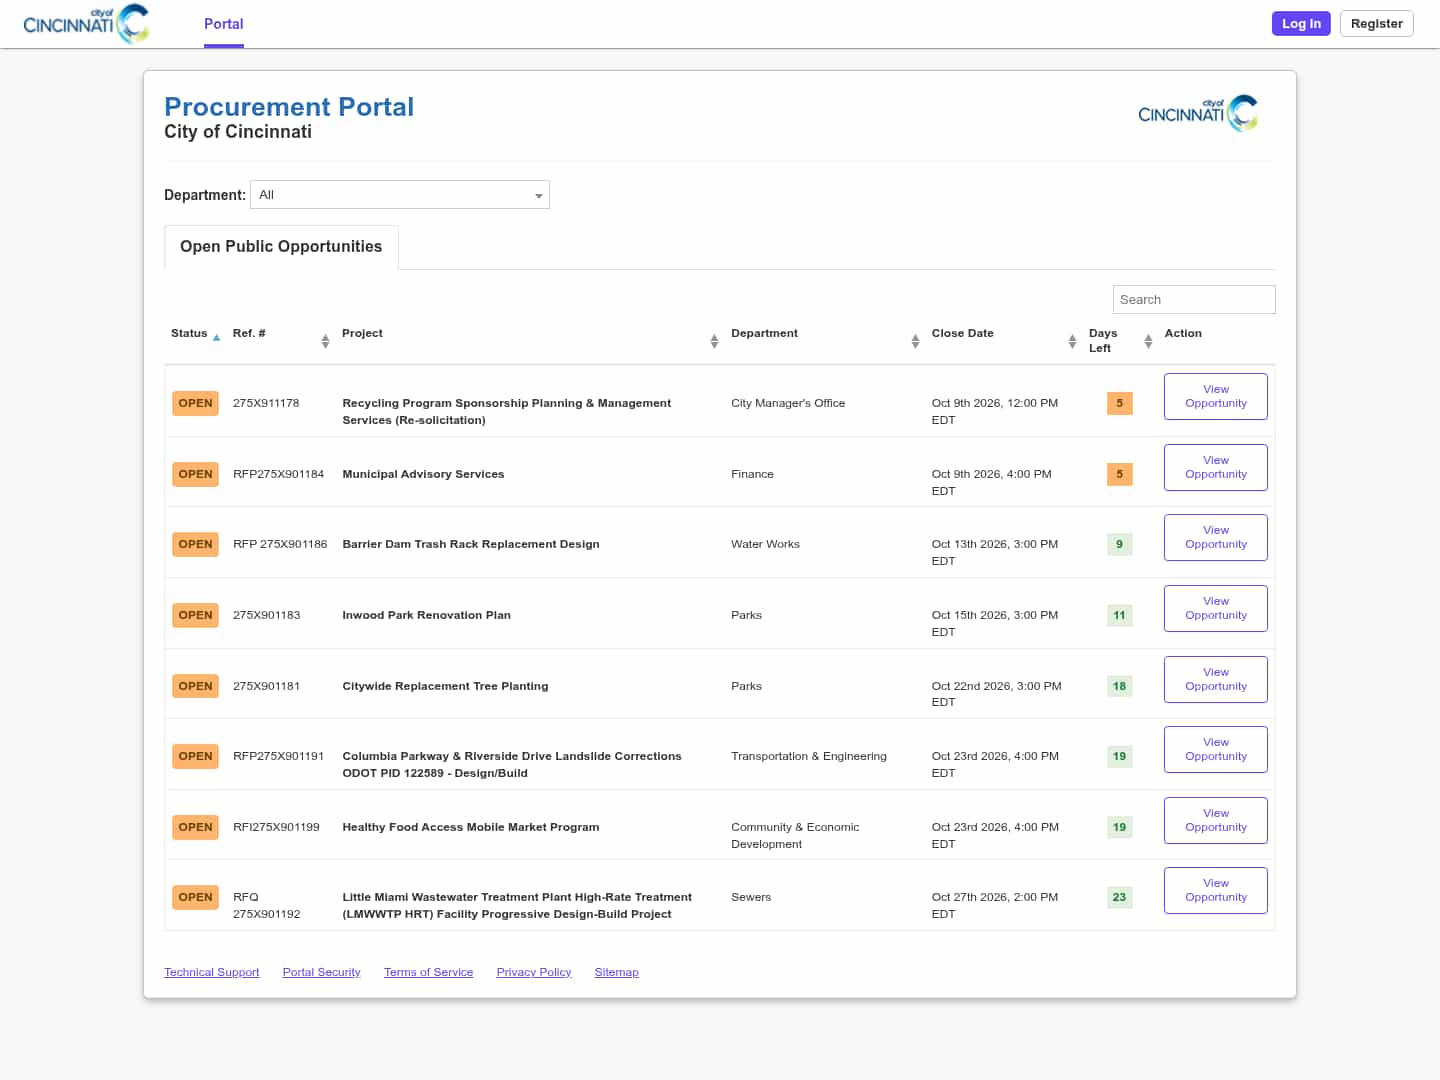
Task: Click the Transportation & Engineering department cell
Action: 808,756
